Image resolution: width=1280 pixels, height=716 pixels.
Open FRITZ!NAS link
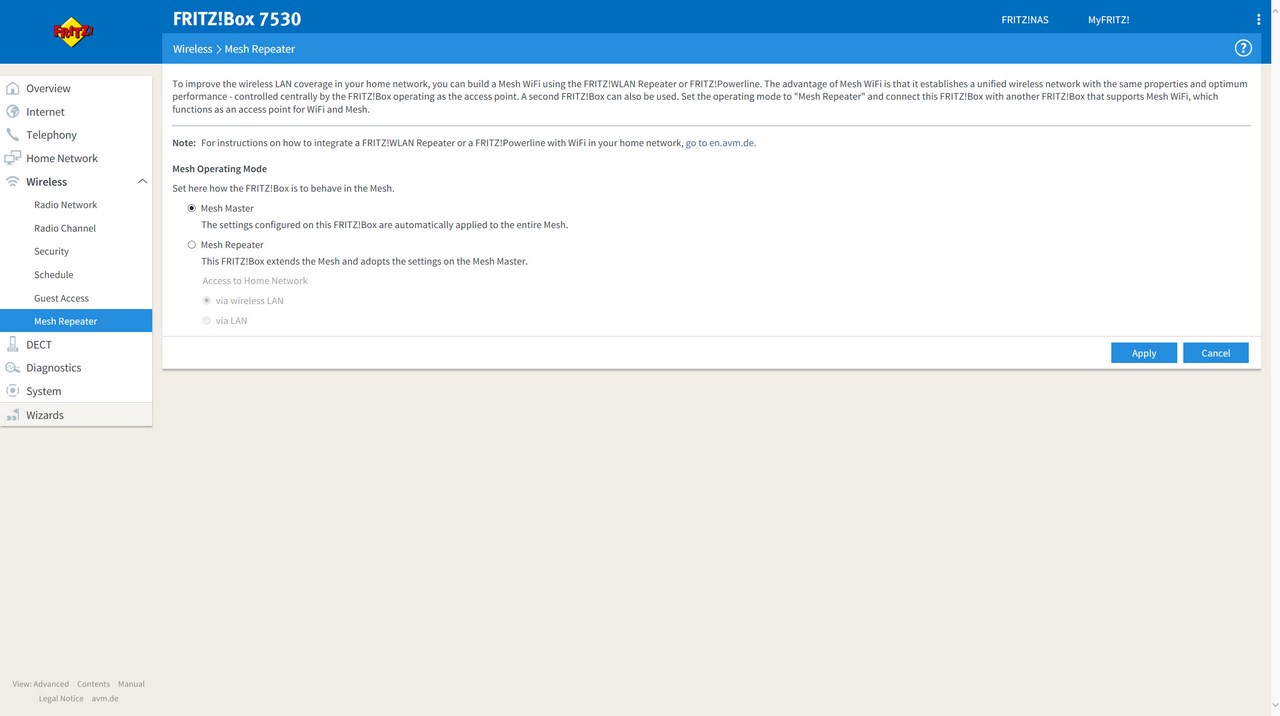[x=1025, y=20]
